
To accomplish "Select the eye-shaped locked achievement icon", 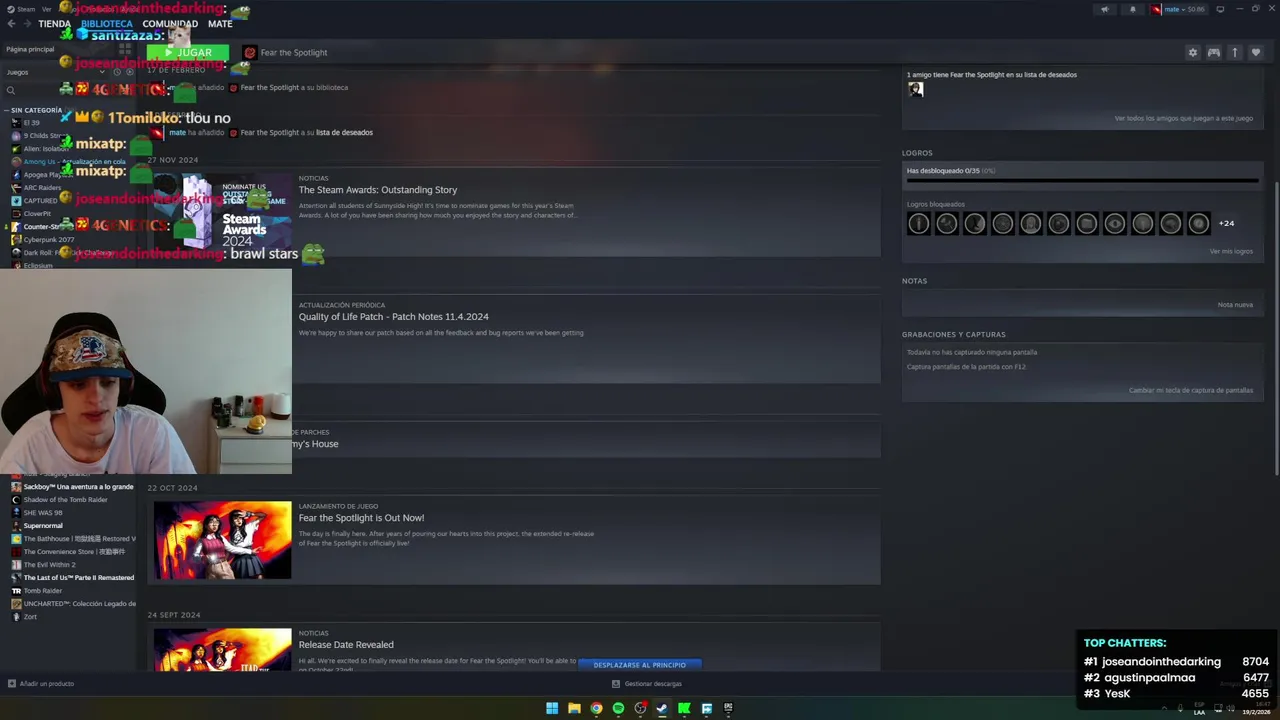I will click(1114, 223).
